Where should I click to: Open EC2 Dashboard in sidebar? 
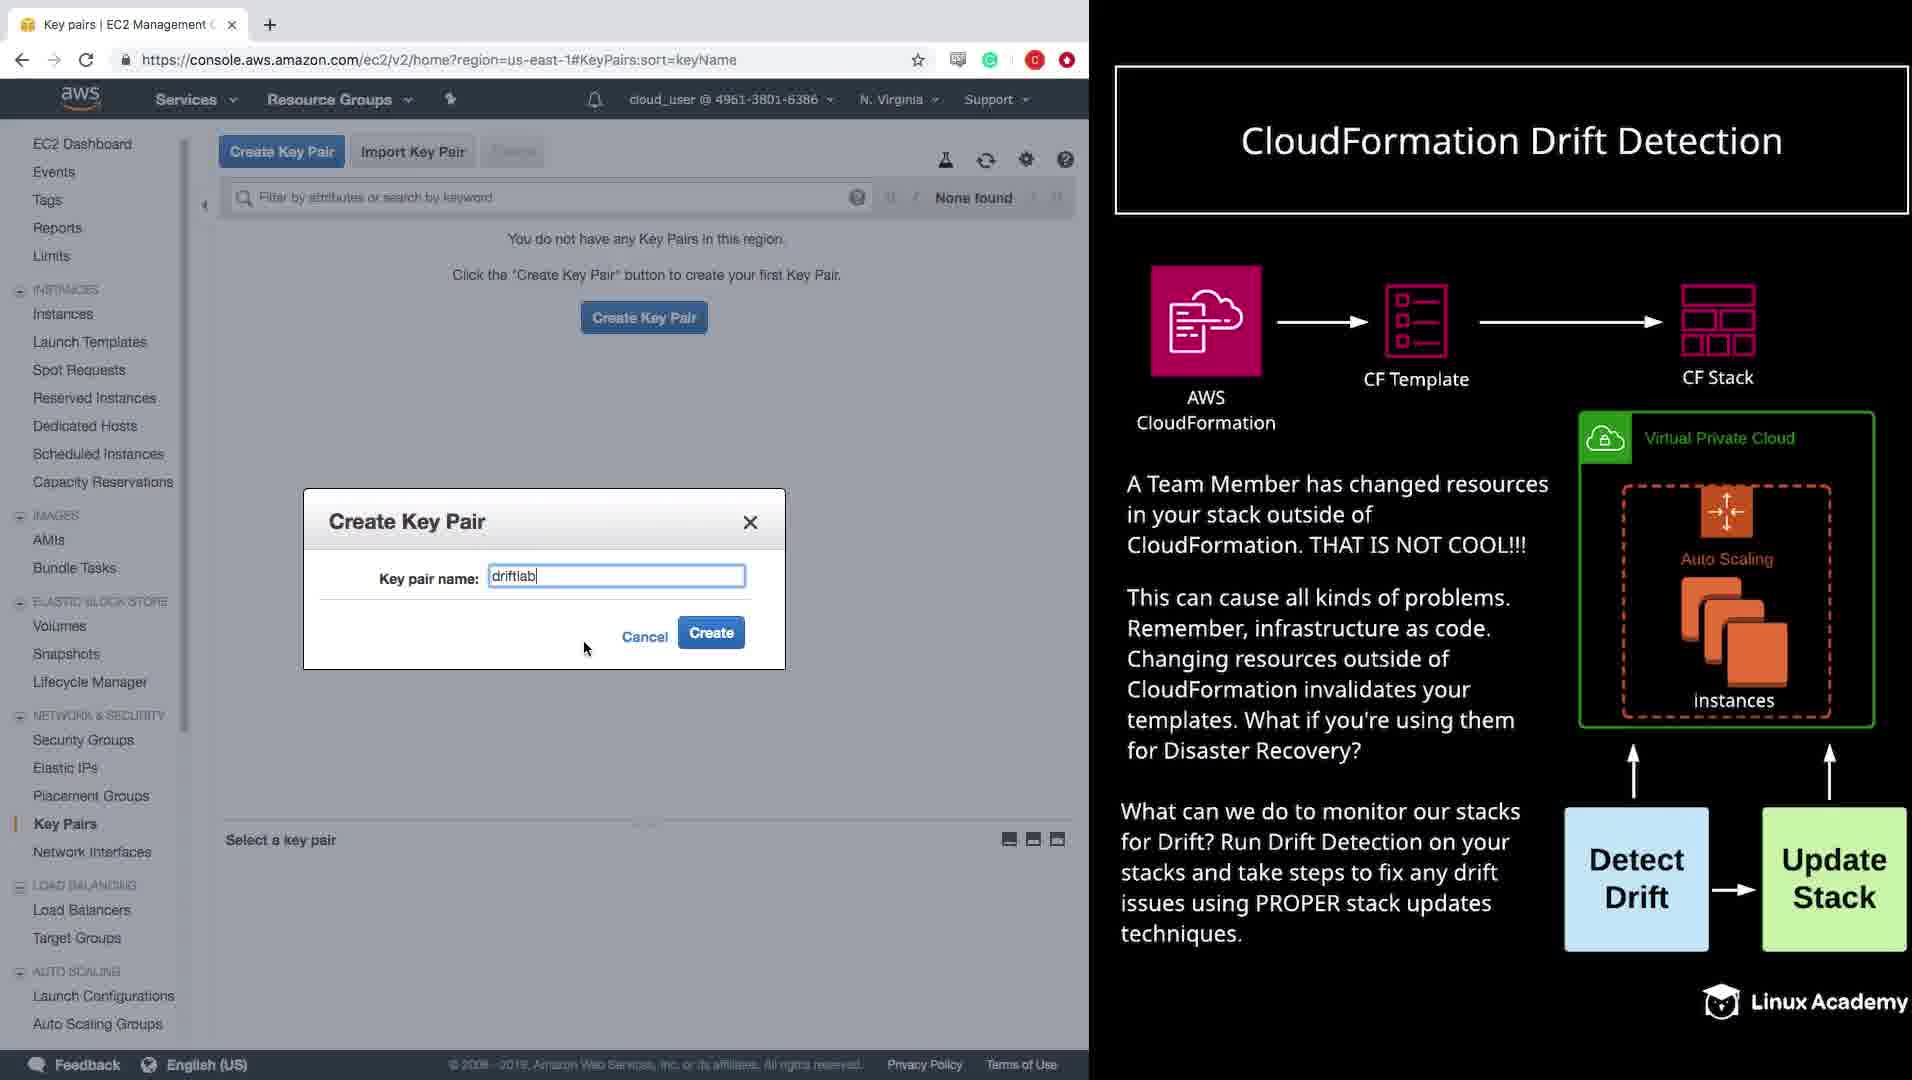[82, 144]
